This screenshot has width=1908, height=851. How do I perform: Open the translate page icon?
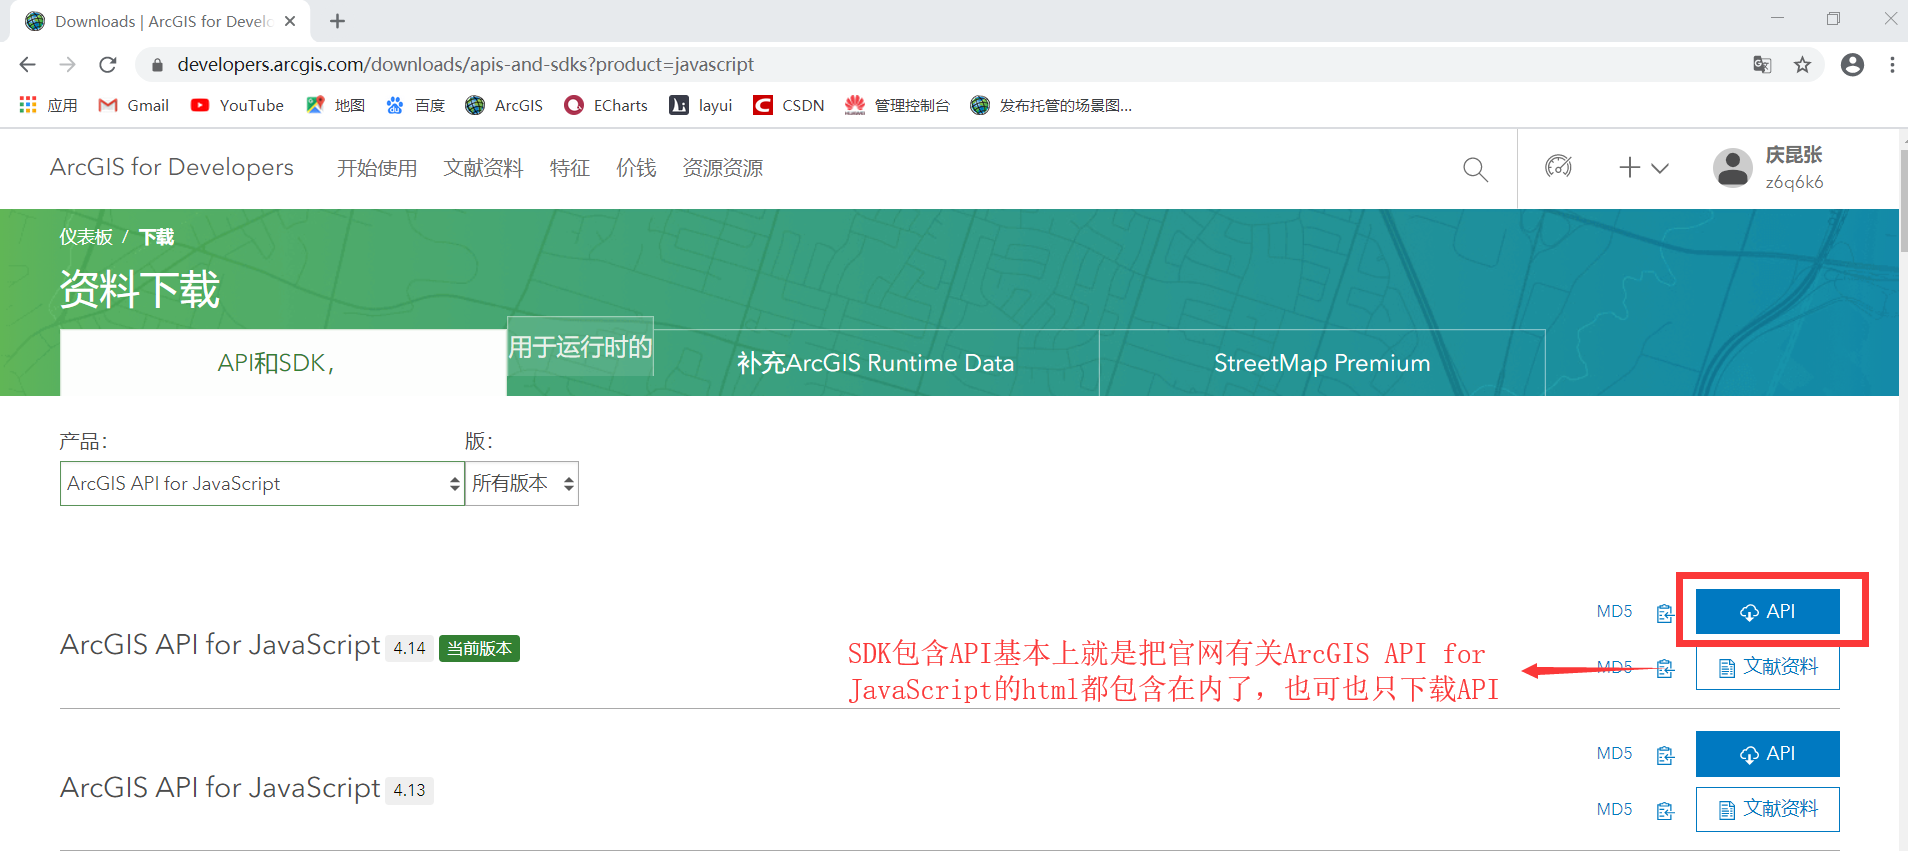(x=1762, y=65)
